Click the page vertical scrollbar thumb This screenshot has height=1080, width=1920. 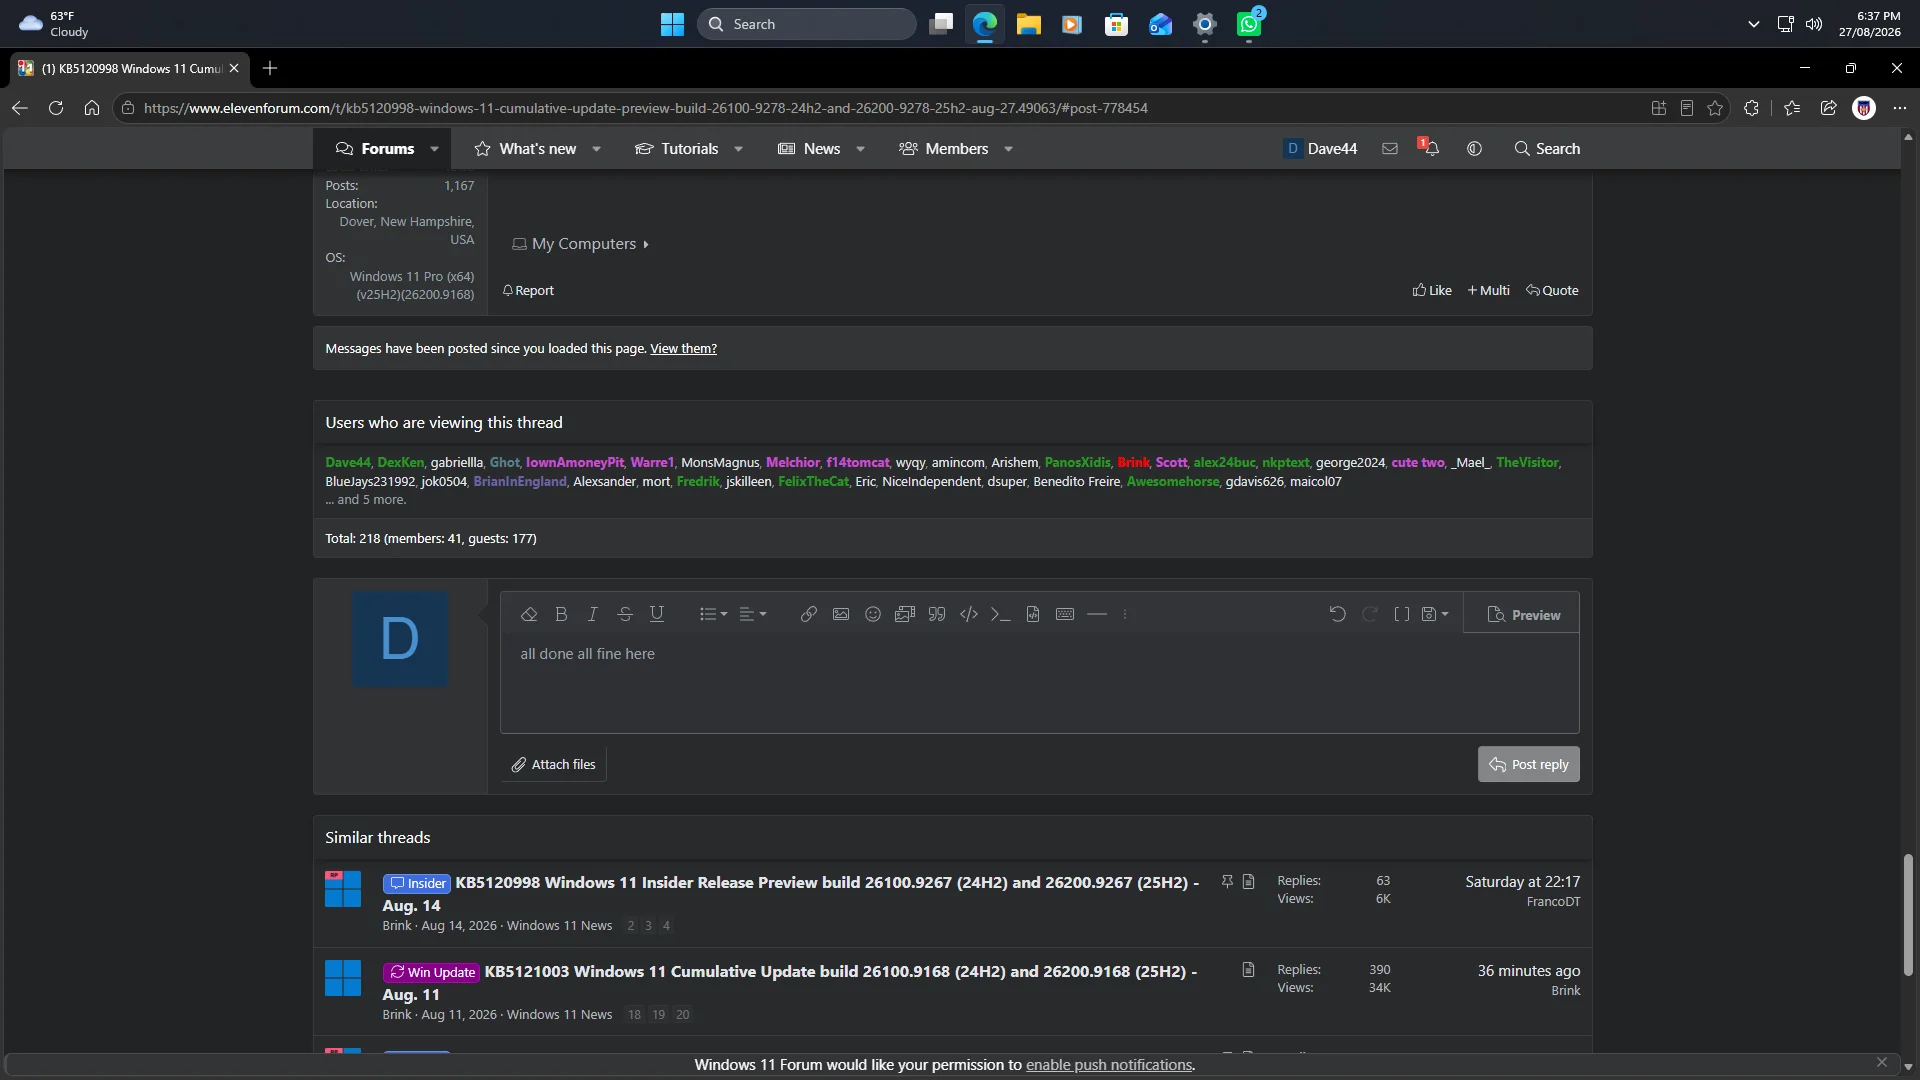[1908, 915]
